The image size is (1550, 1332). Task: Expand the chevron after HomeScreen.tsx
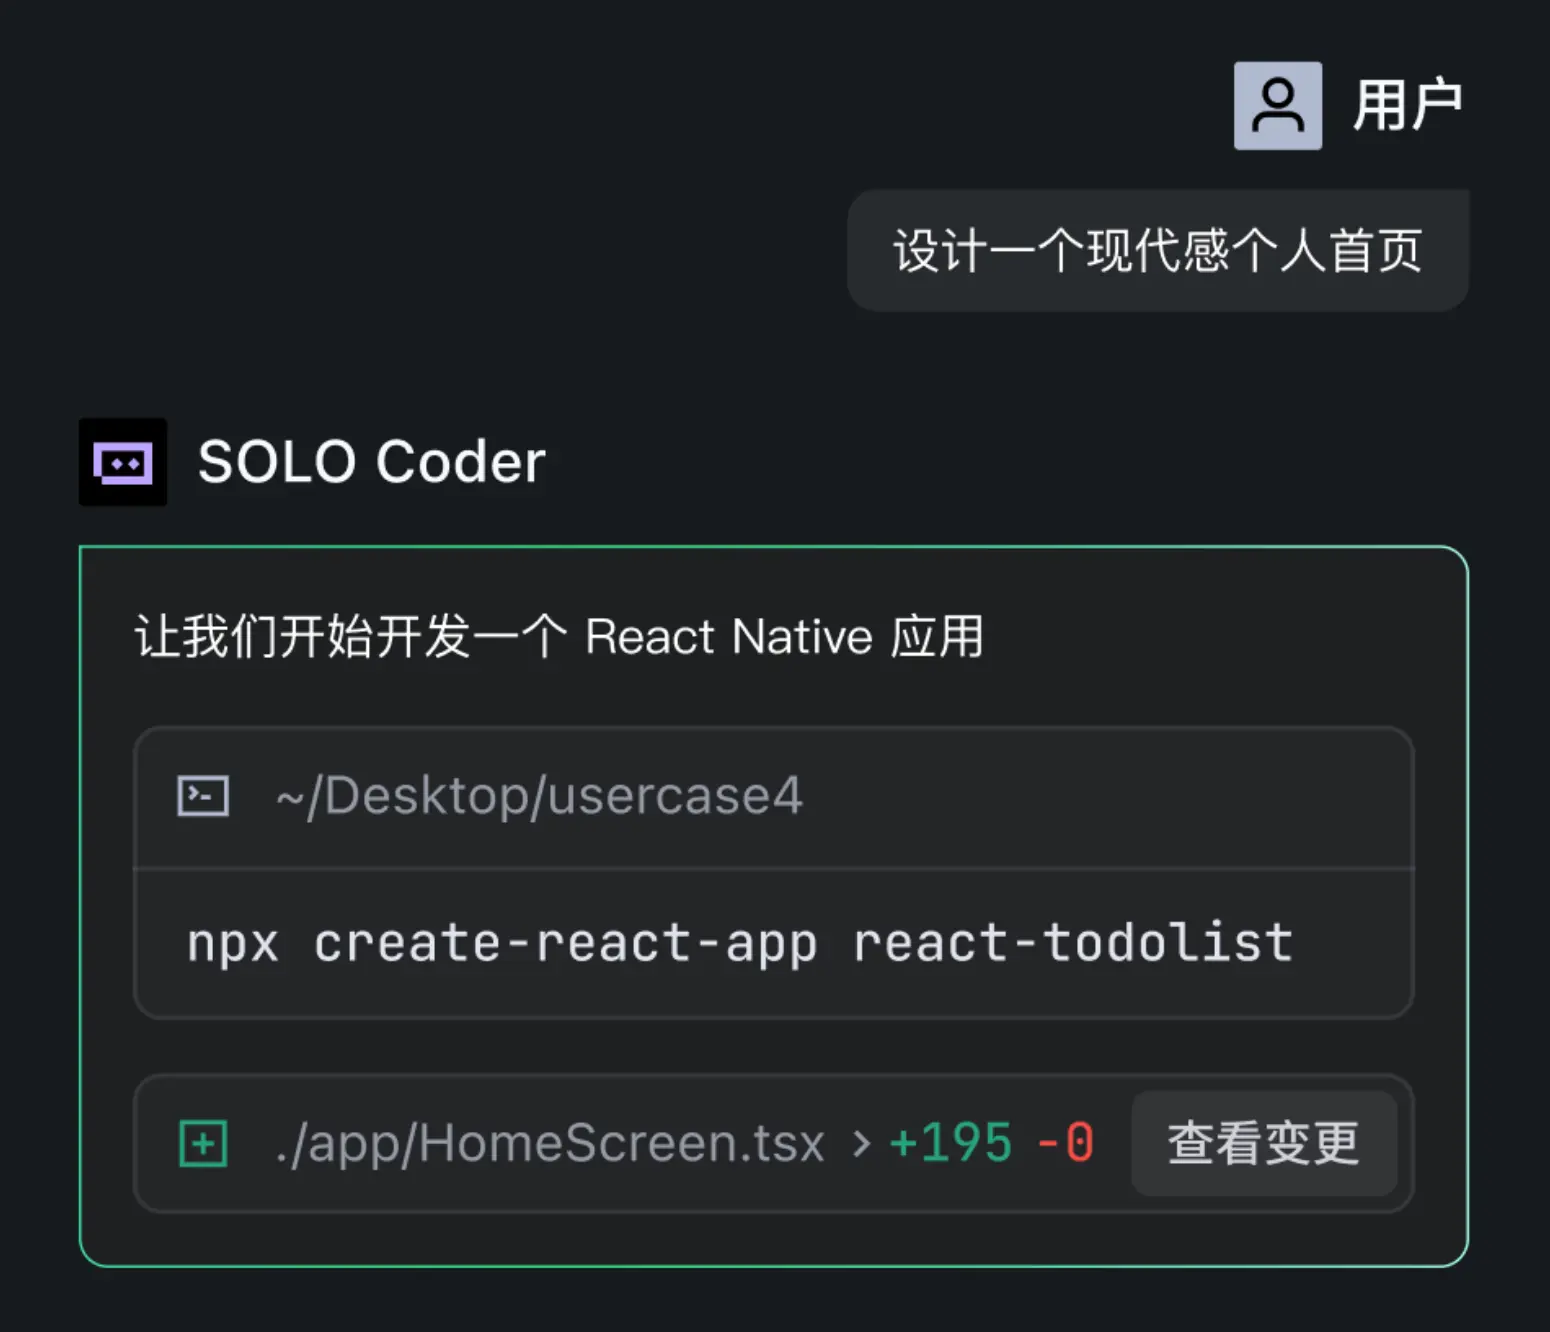coord(860,1143)
